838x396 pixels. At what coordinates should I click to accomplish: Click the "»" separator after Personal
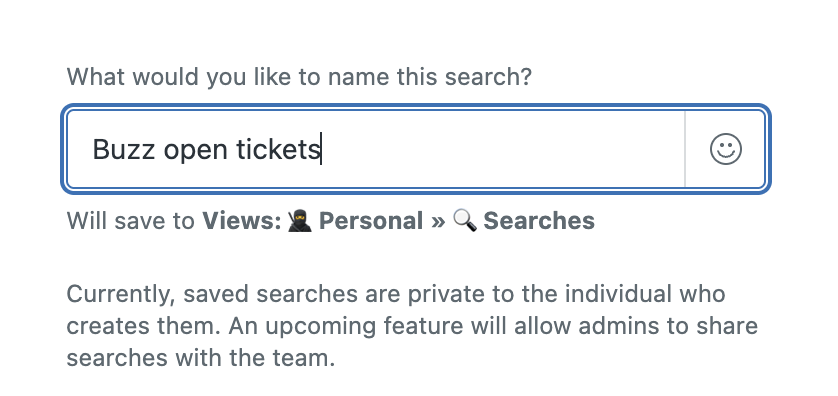coord(438,222)
